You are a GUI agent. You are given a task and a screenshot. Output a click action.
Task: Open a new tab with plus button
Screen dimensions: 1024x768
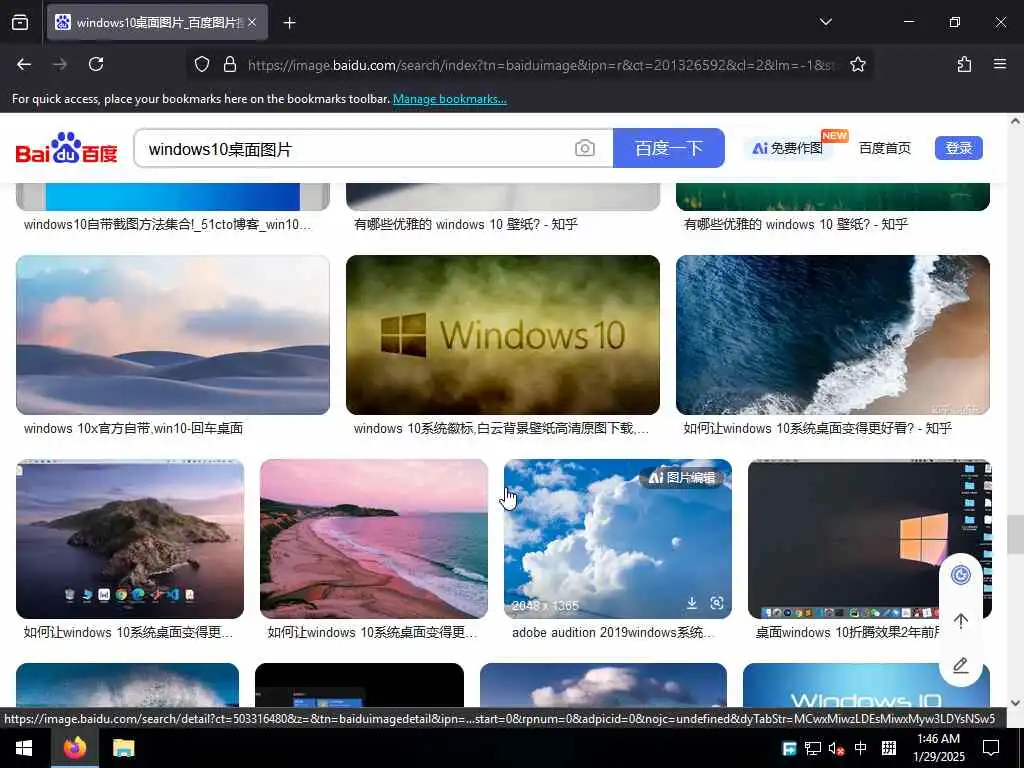pos(290,23)
